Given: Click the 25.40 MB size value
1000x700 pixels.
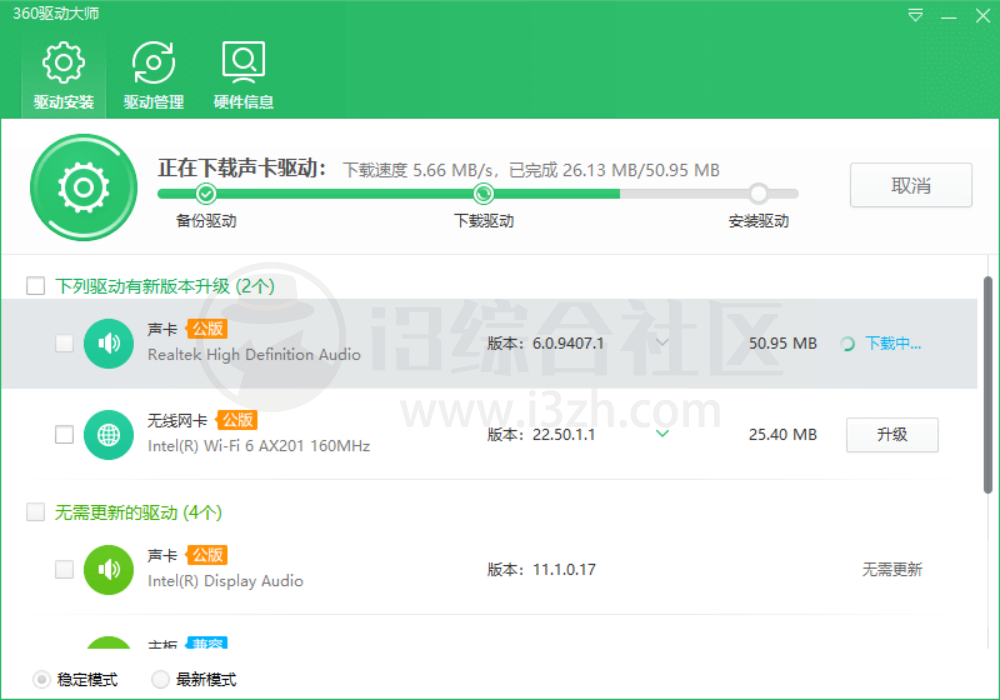Looking at the screenshot, I should click(783, 435).
